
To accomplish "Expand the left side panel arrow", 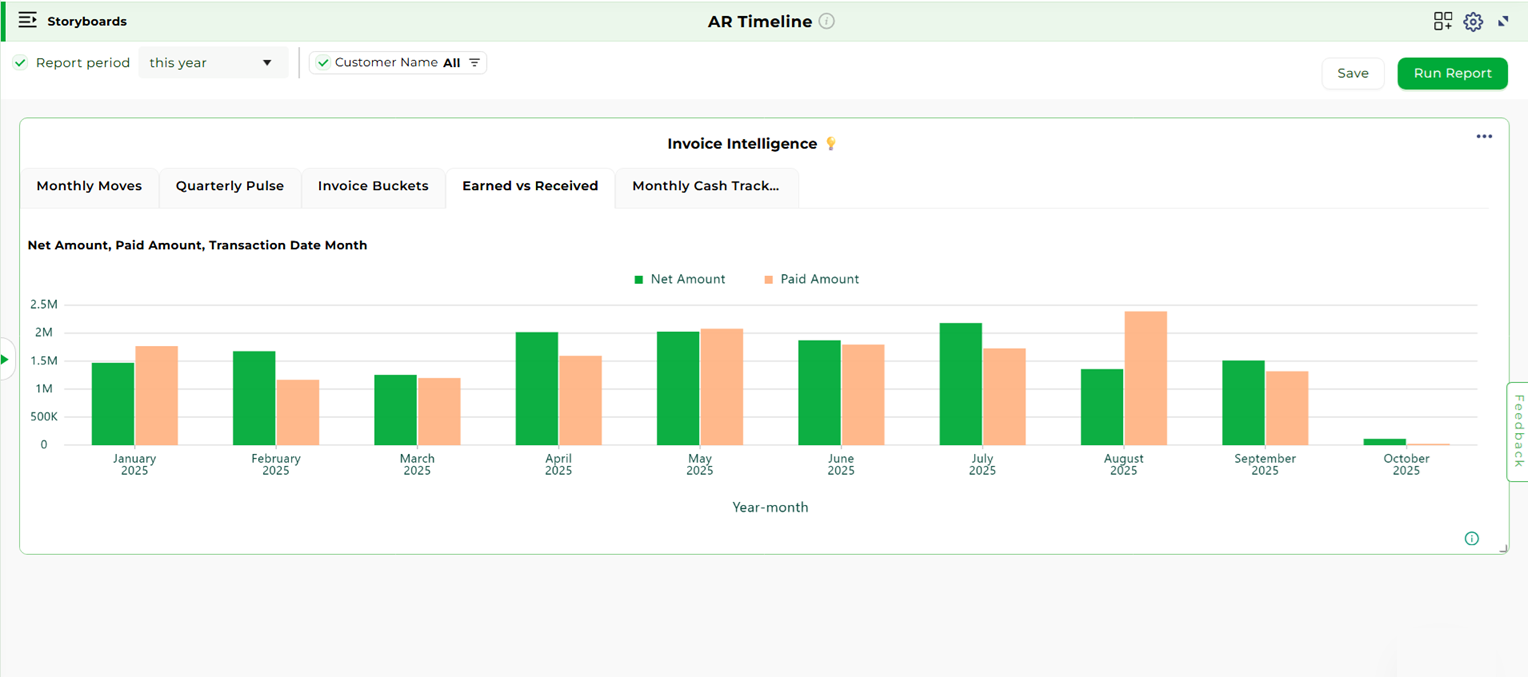I will tap(6, 359).
